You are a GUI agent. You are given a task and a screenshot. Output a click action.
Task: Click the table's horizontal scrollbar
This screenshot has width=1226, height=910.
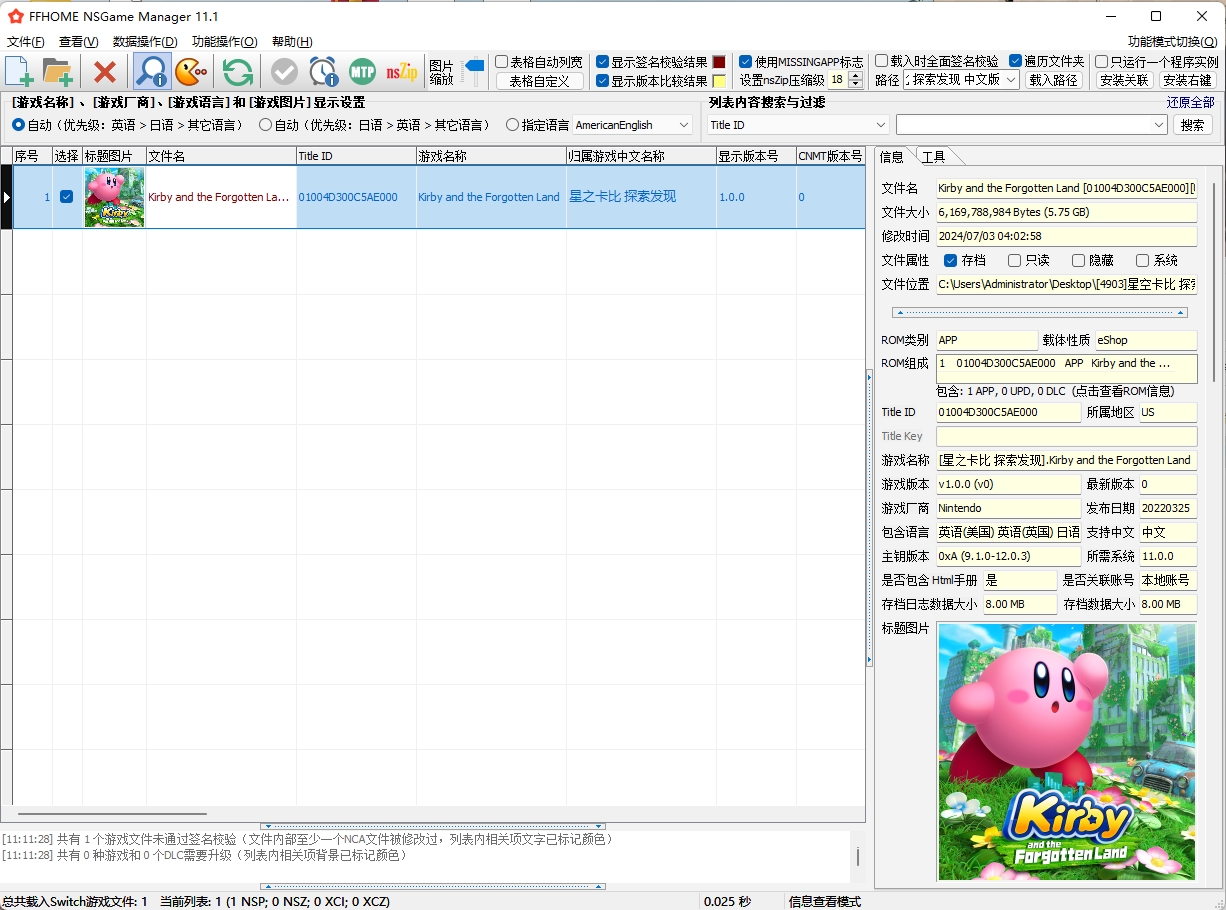112,814
